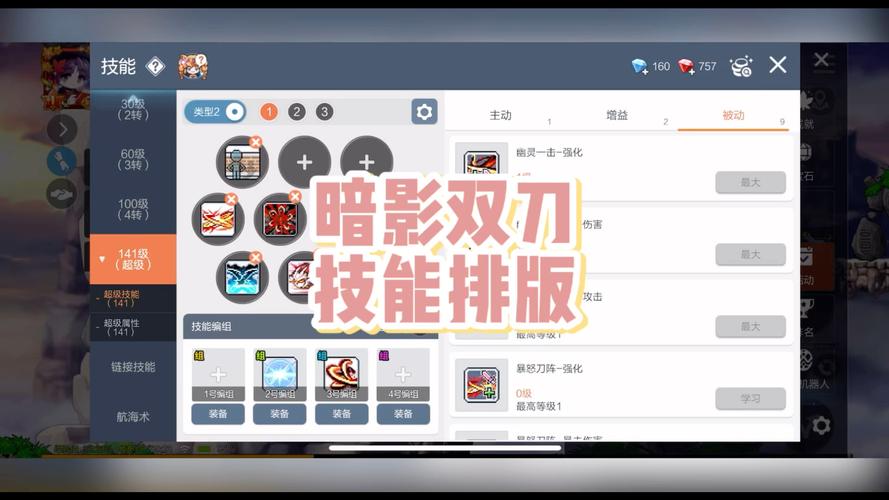Remove the red flower burst skill from slot
The width and height of the screenshot is (889, 500).
tap(295, 197)
